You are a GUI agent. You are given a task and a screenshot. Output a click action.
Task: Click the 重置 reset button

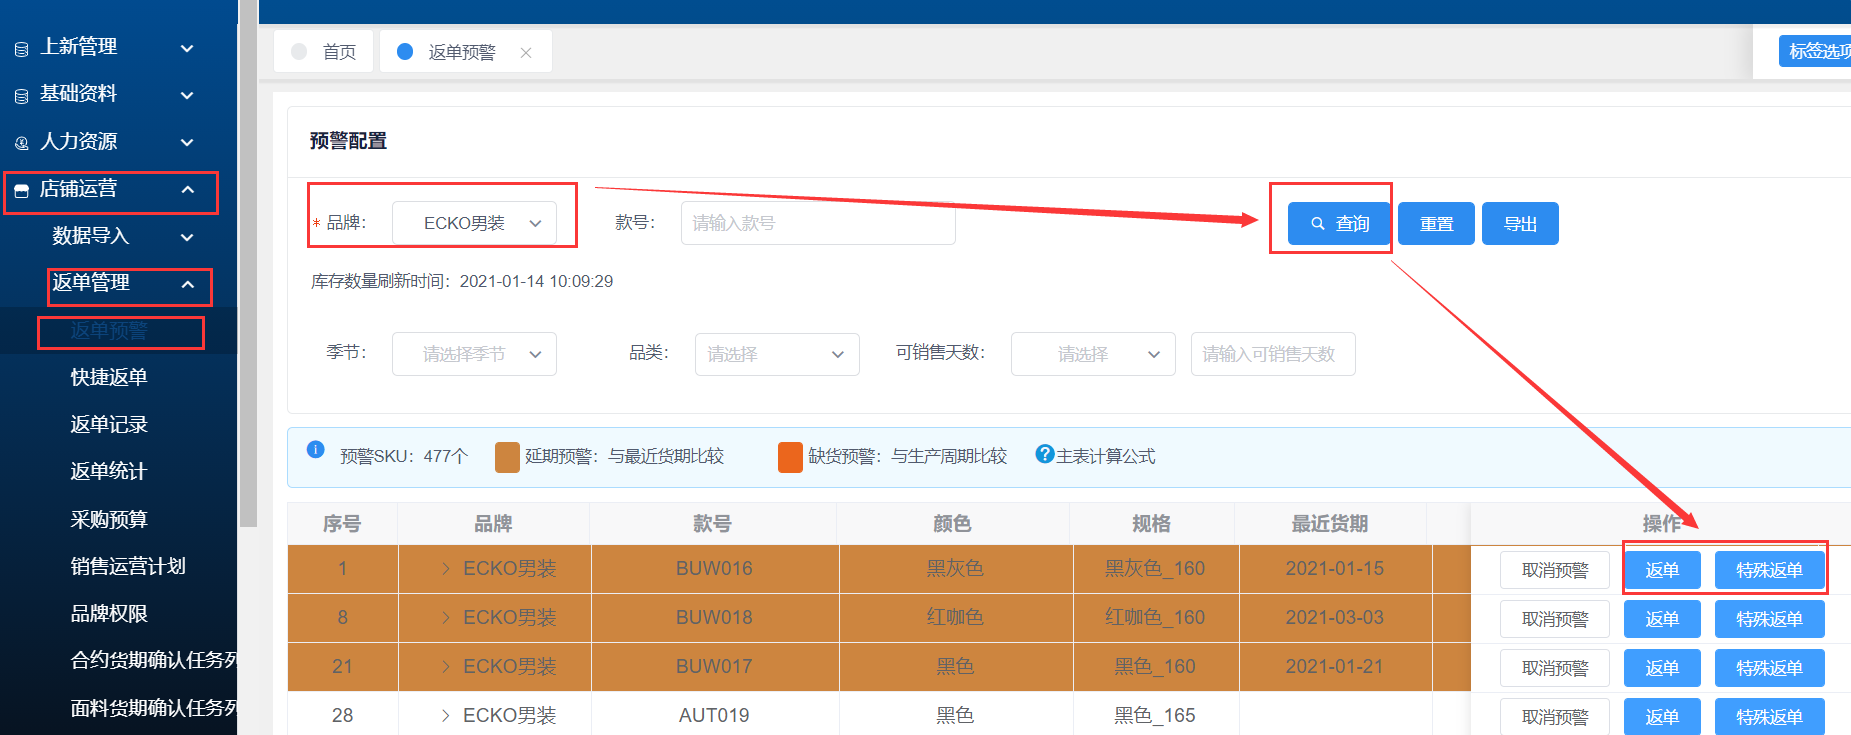[1436, 224]
